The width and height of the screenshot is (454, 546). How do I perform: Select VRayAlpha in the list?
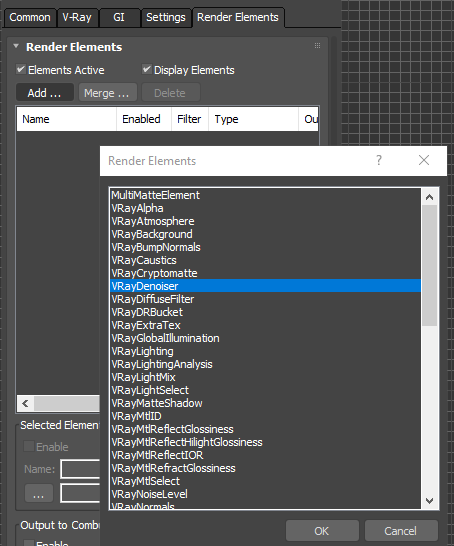[265, 208]
